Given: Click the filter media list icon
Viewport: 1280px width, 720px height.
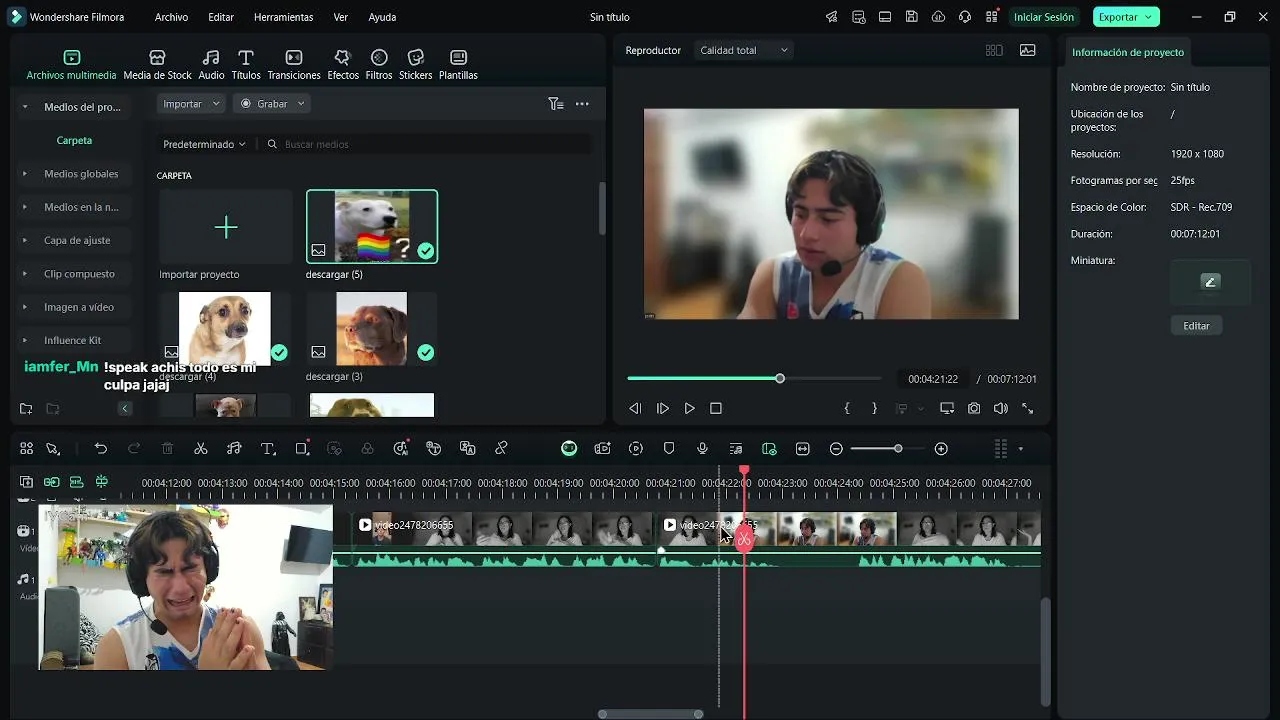Looking at the screenshot, I should 556,104.
